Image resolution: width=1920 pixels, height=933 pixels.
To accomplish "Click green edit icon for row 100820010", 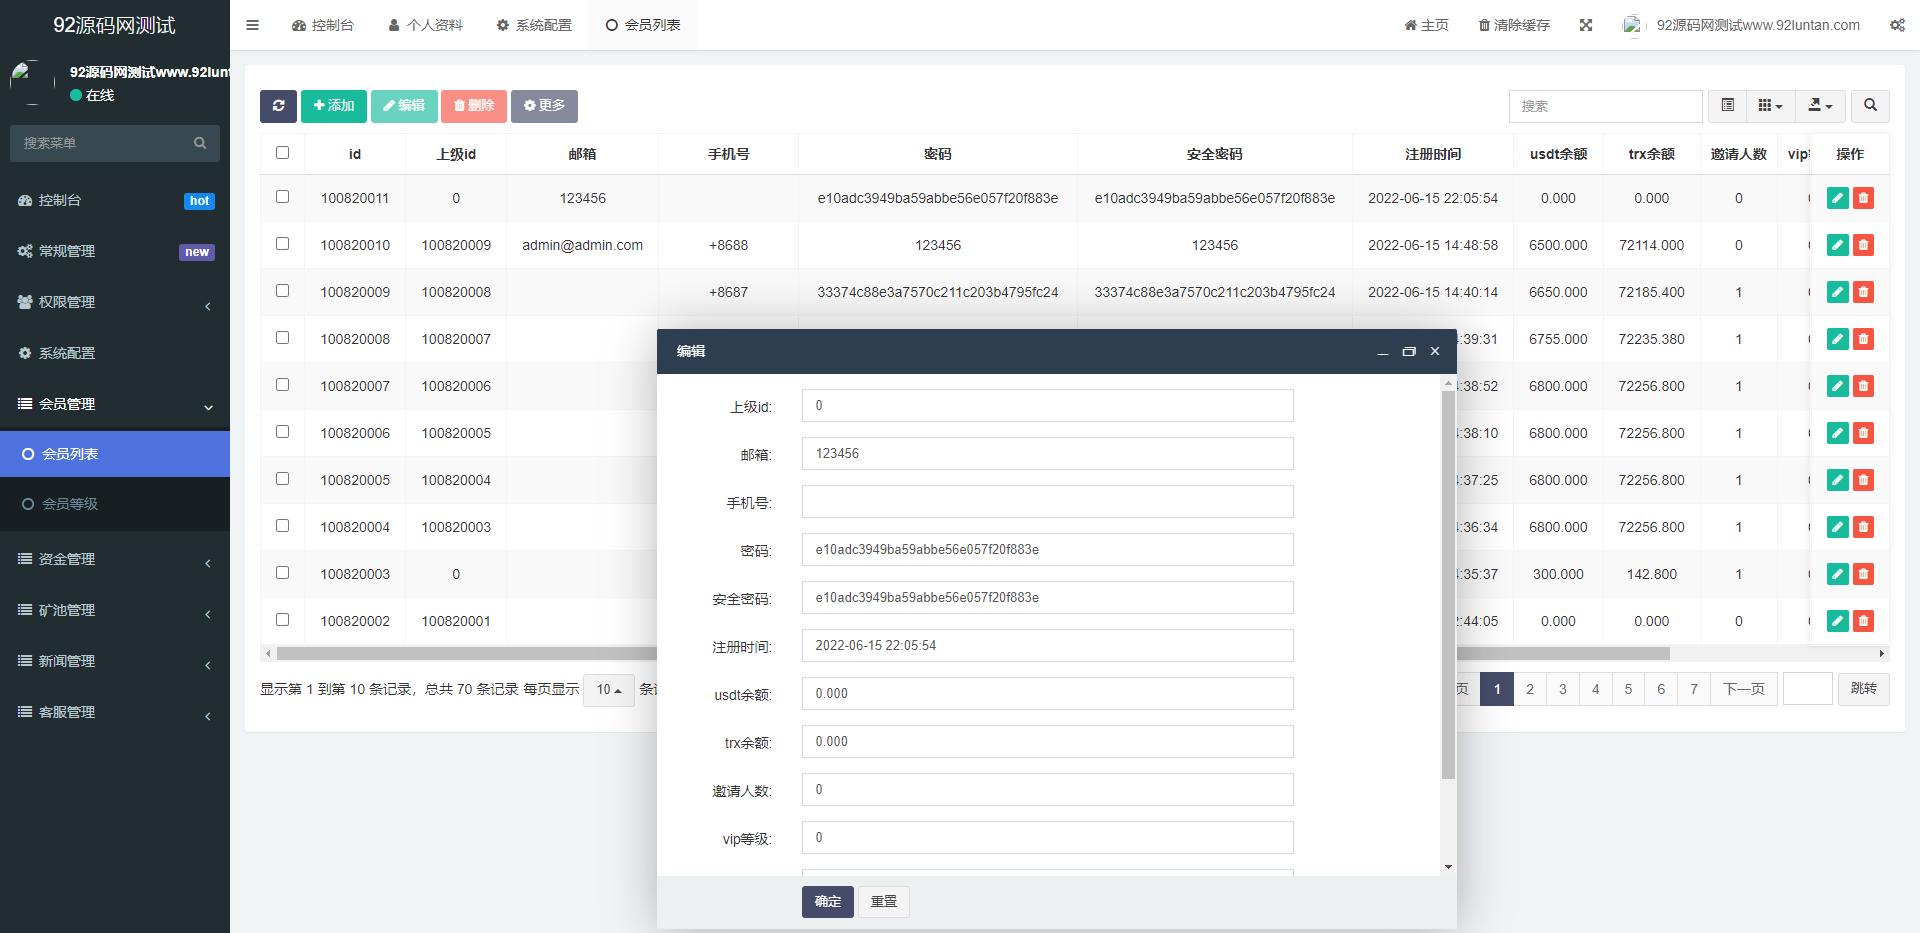I will coord(1837,245).
